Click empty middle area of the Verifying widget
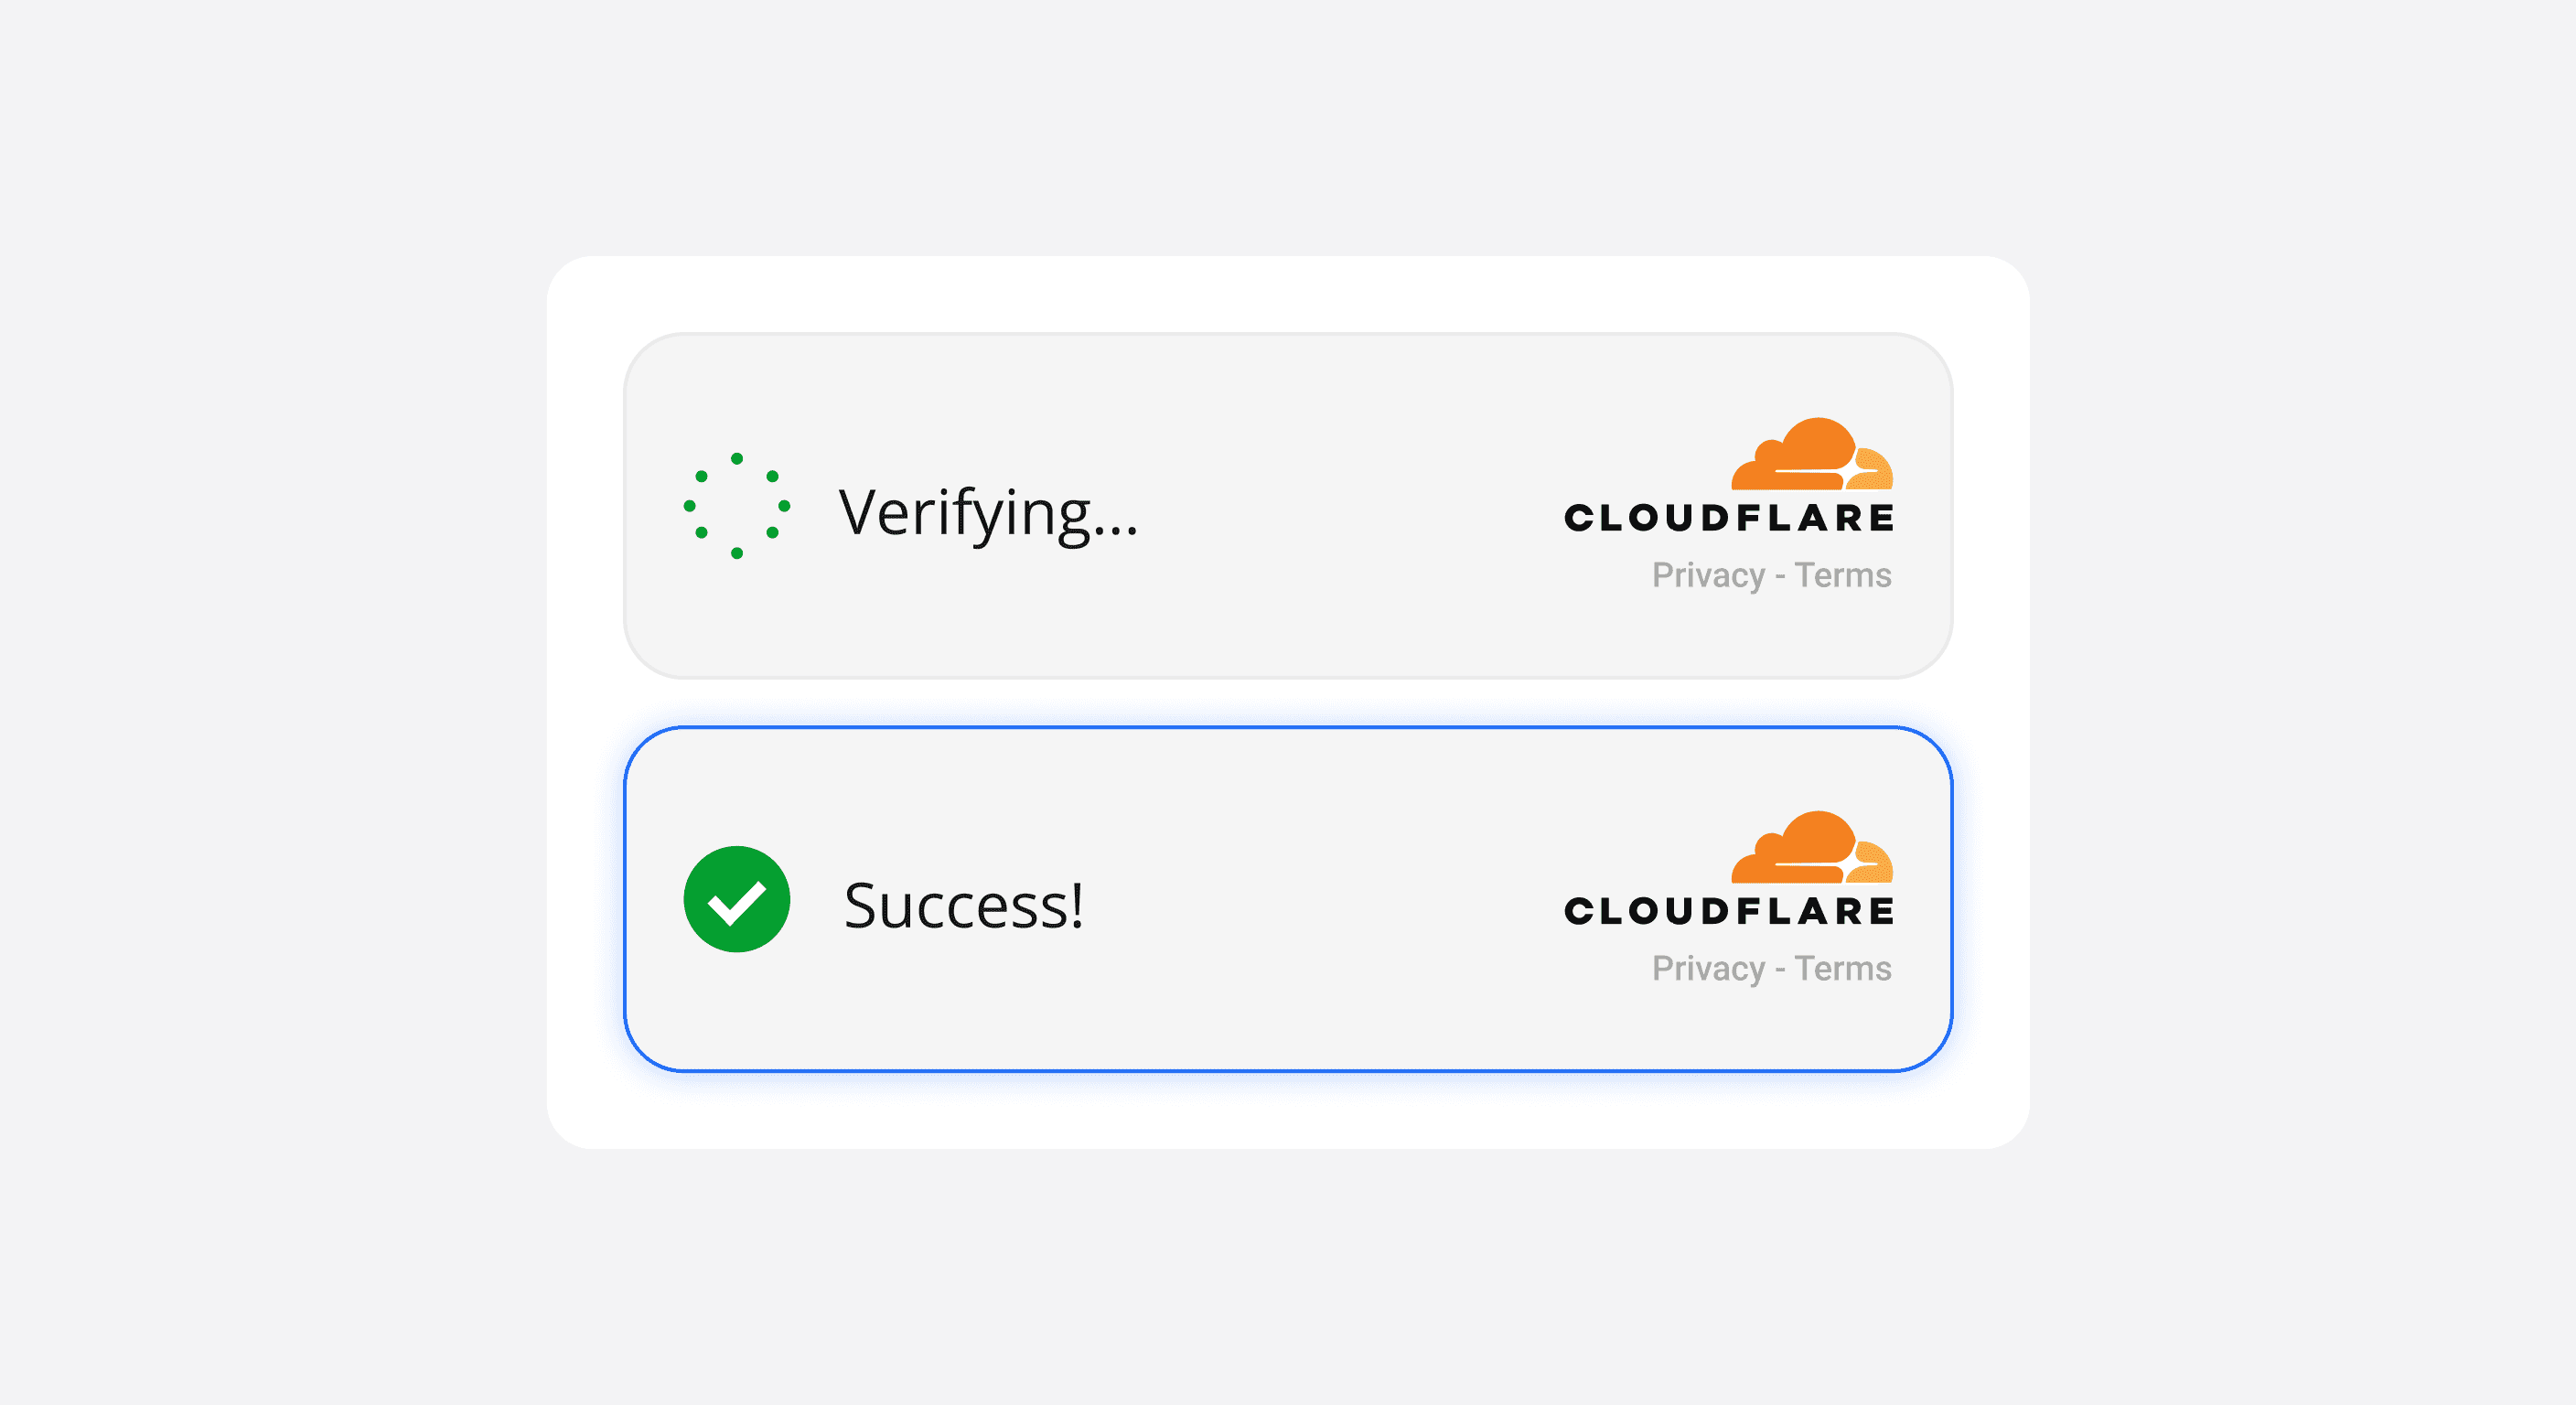This screenshot has width=2576, height=1405. [1350, 506]
